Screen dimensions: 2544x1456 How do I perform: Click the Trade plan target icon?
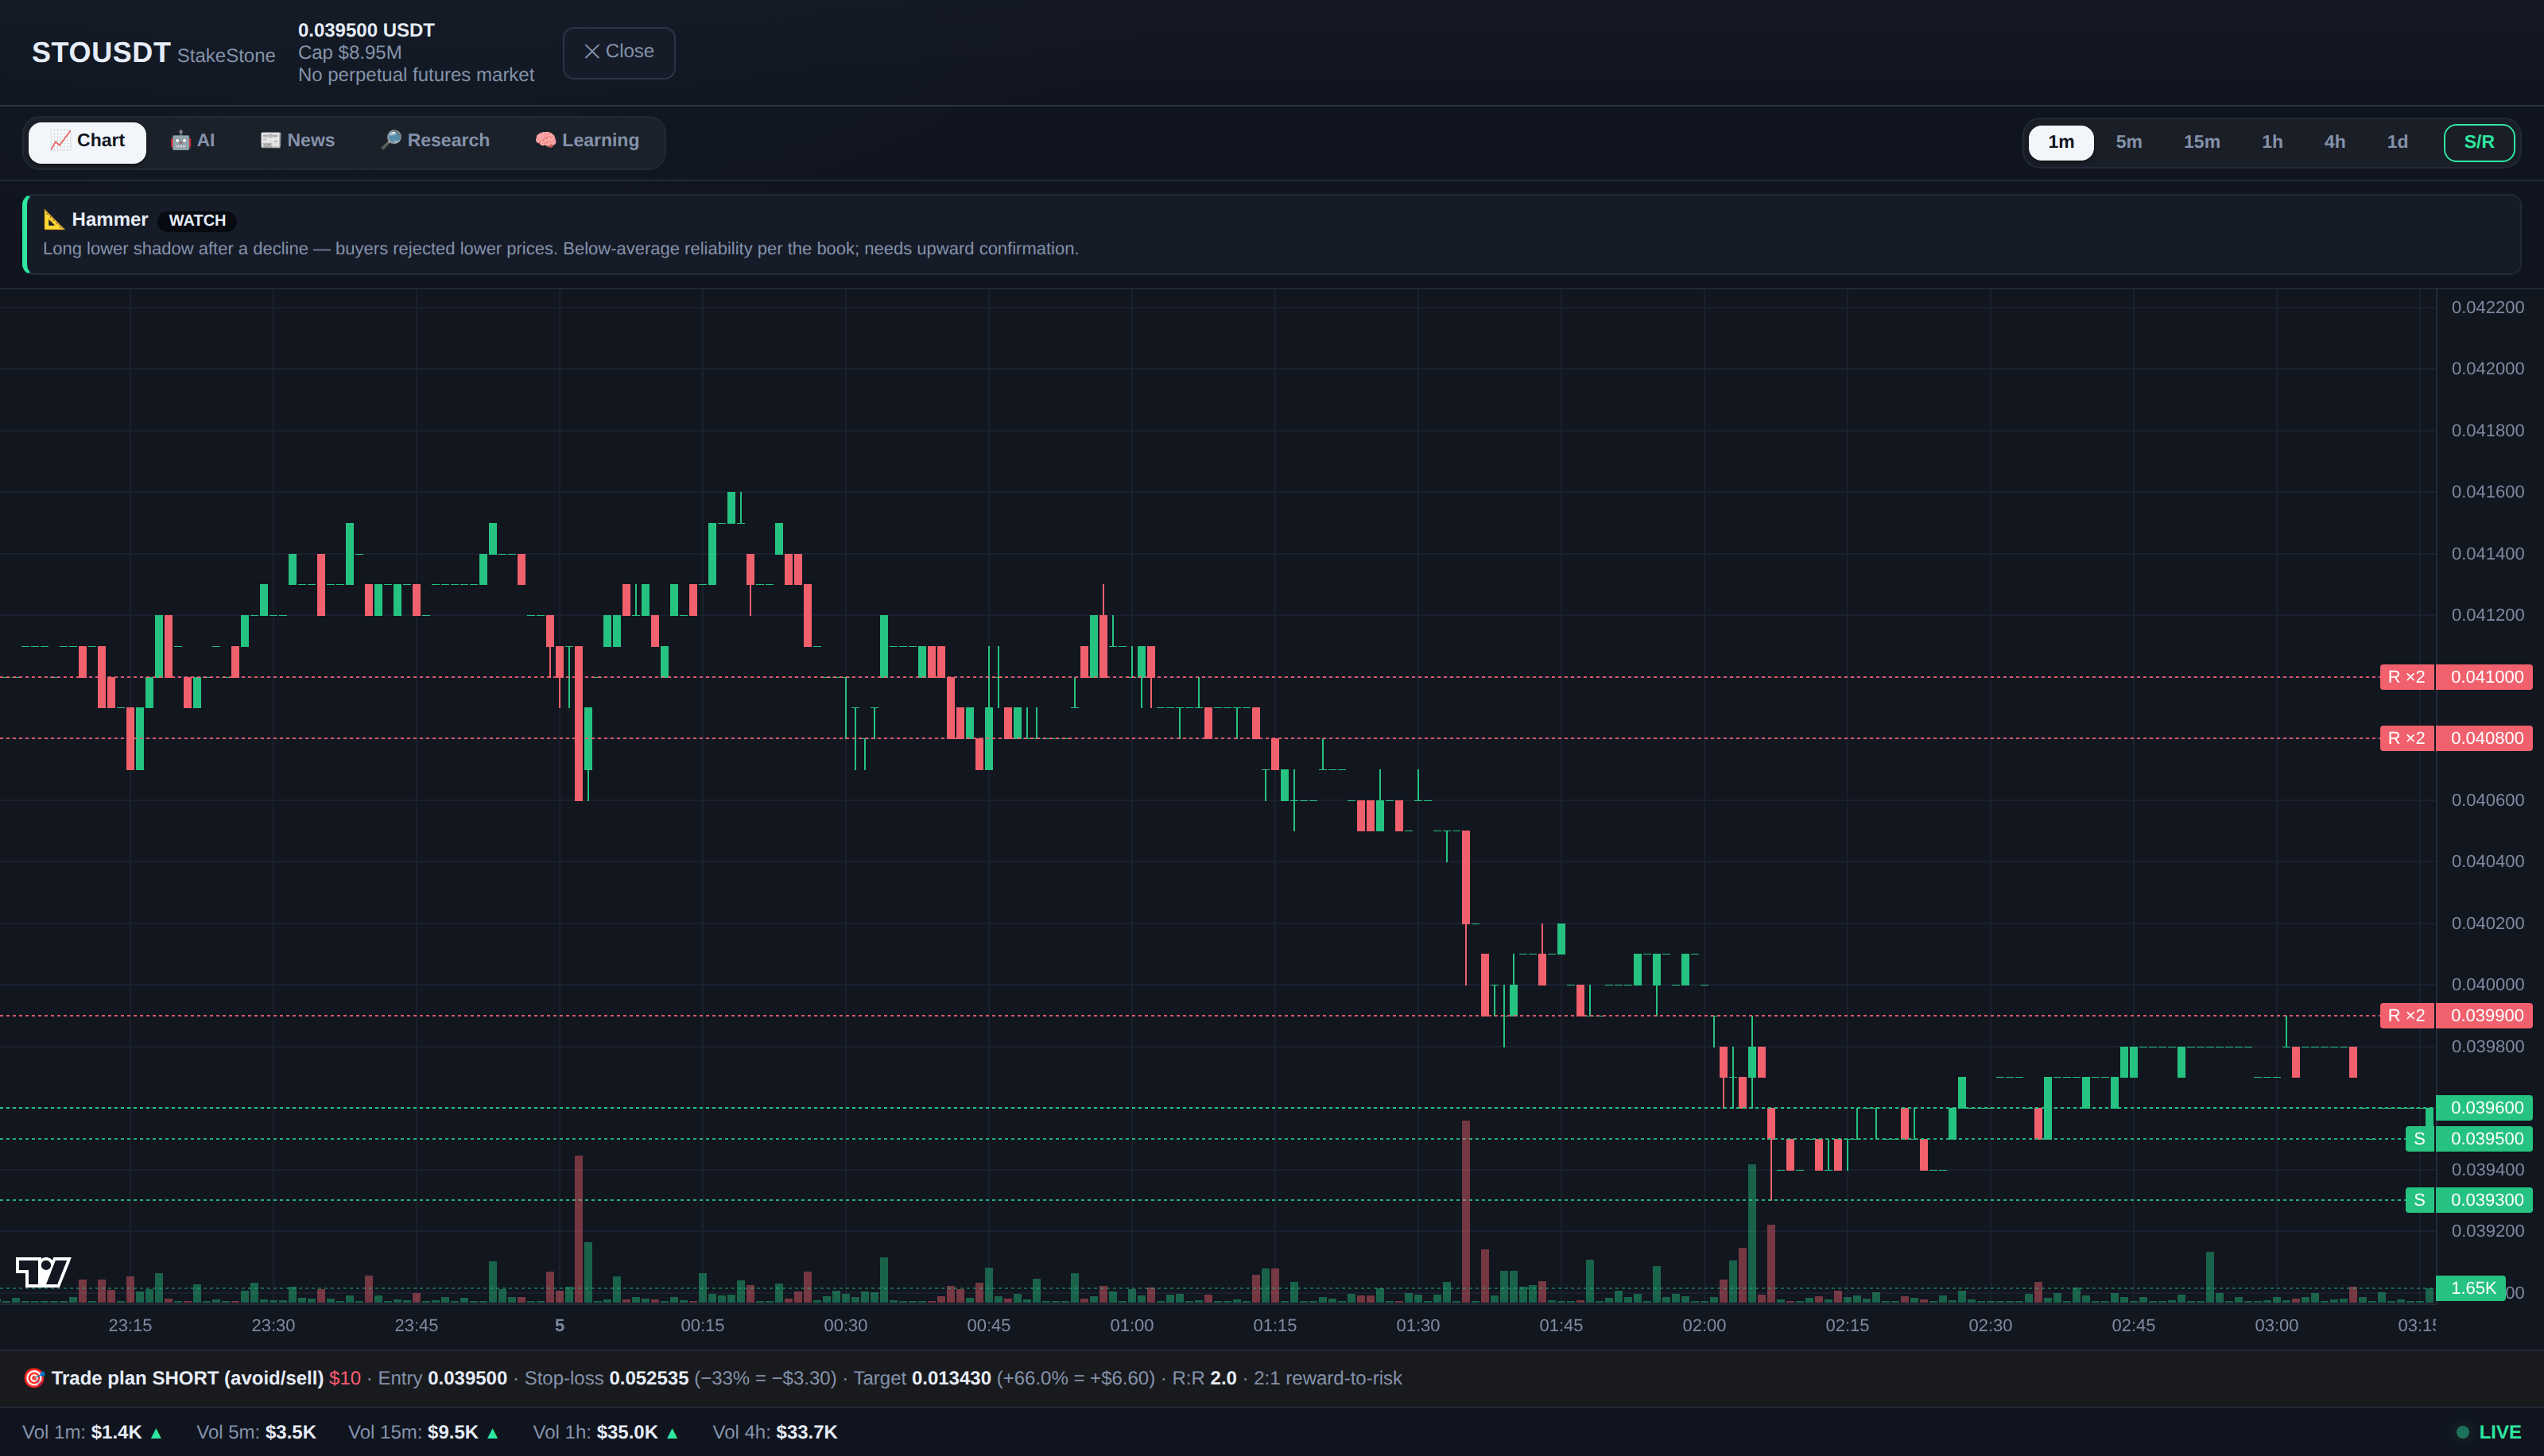coord(34,1378)
